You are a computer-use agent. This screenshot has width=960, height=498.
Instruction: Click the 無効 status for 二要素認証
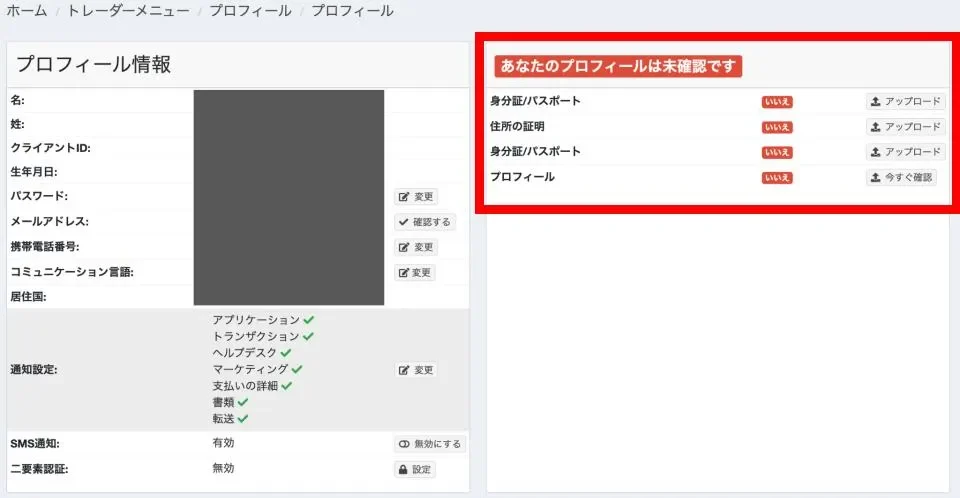click(223, 468)
